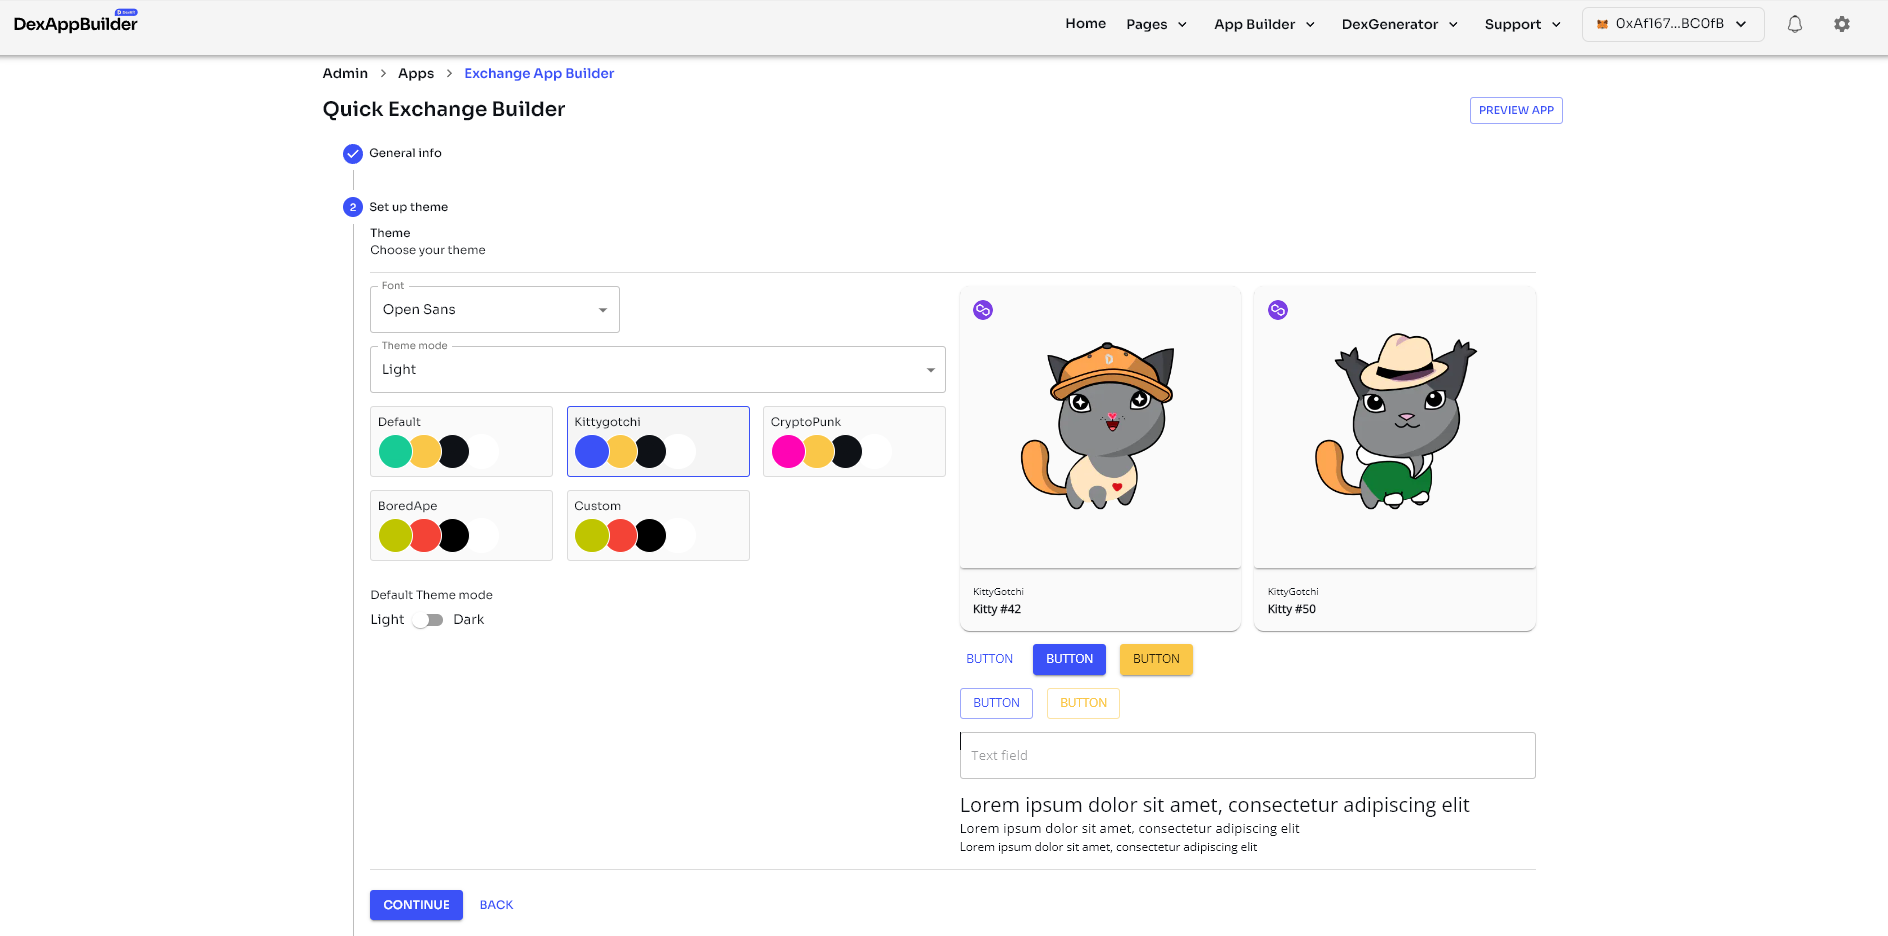Image resolution: width=1888 pixels, height=936 pixels.
Task: Open the settings gear icon
Action: pyautogui.click(x=1841, y=24)
